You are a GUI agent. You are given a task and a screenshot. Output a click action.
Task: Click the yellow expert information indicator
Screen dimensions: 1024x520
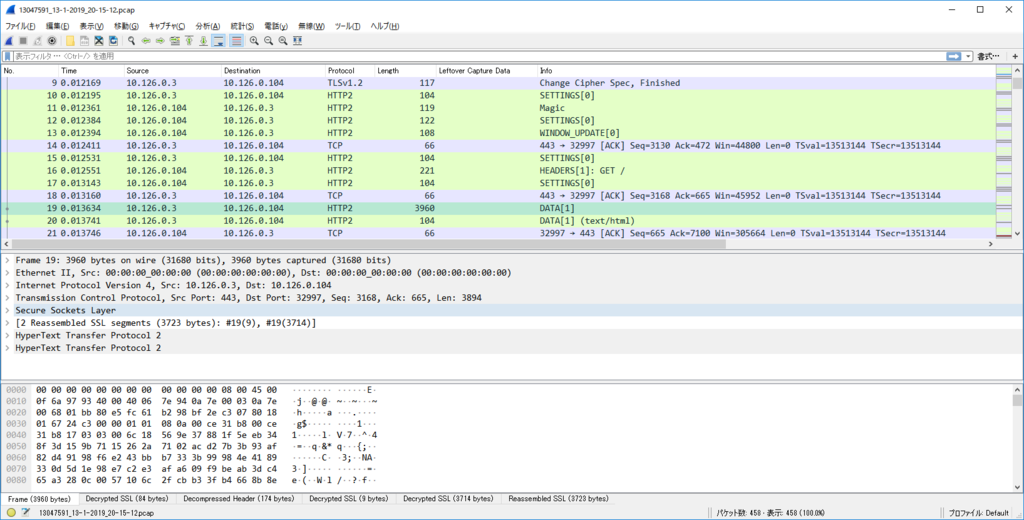pos(11,513)
